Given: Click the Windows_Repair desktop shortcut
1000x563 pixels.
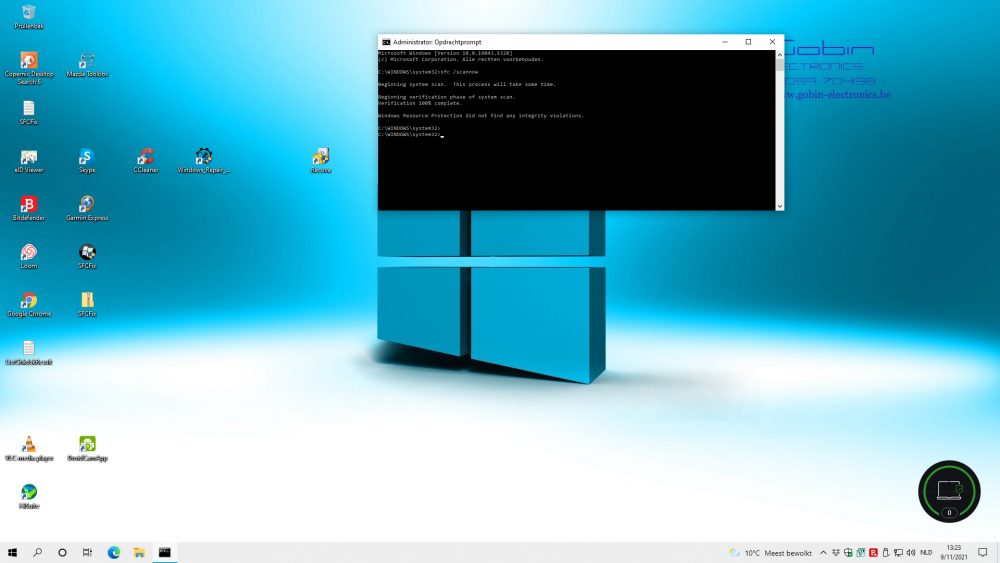Looking at the screenshot, I should point(204,157).
